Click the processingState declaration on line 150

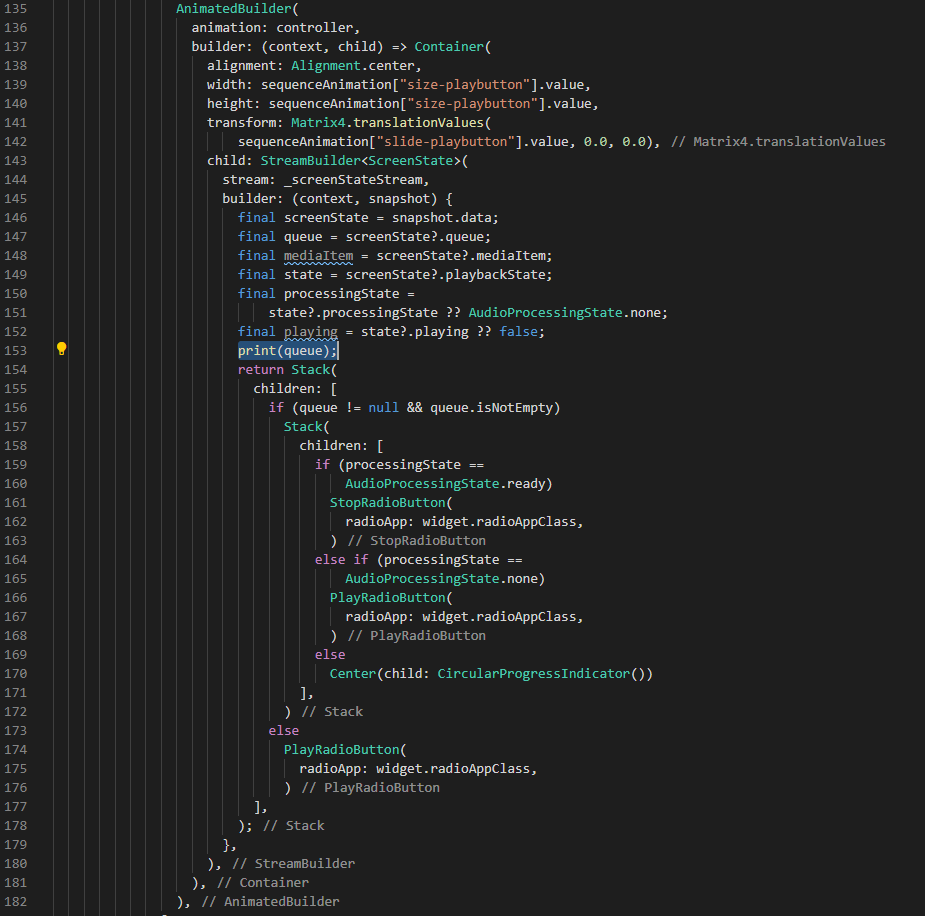pos(342,294)
